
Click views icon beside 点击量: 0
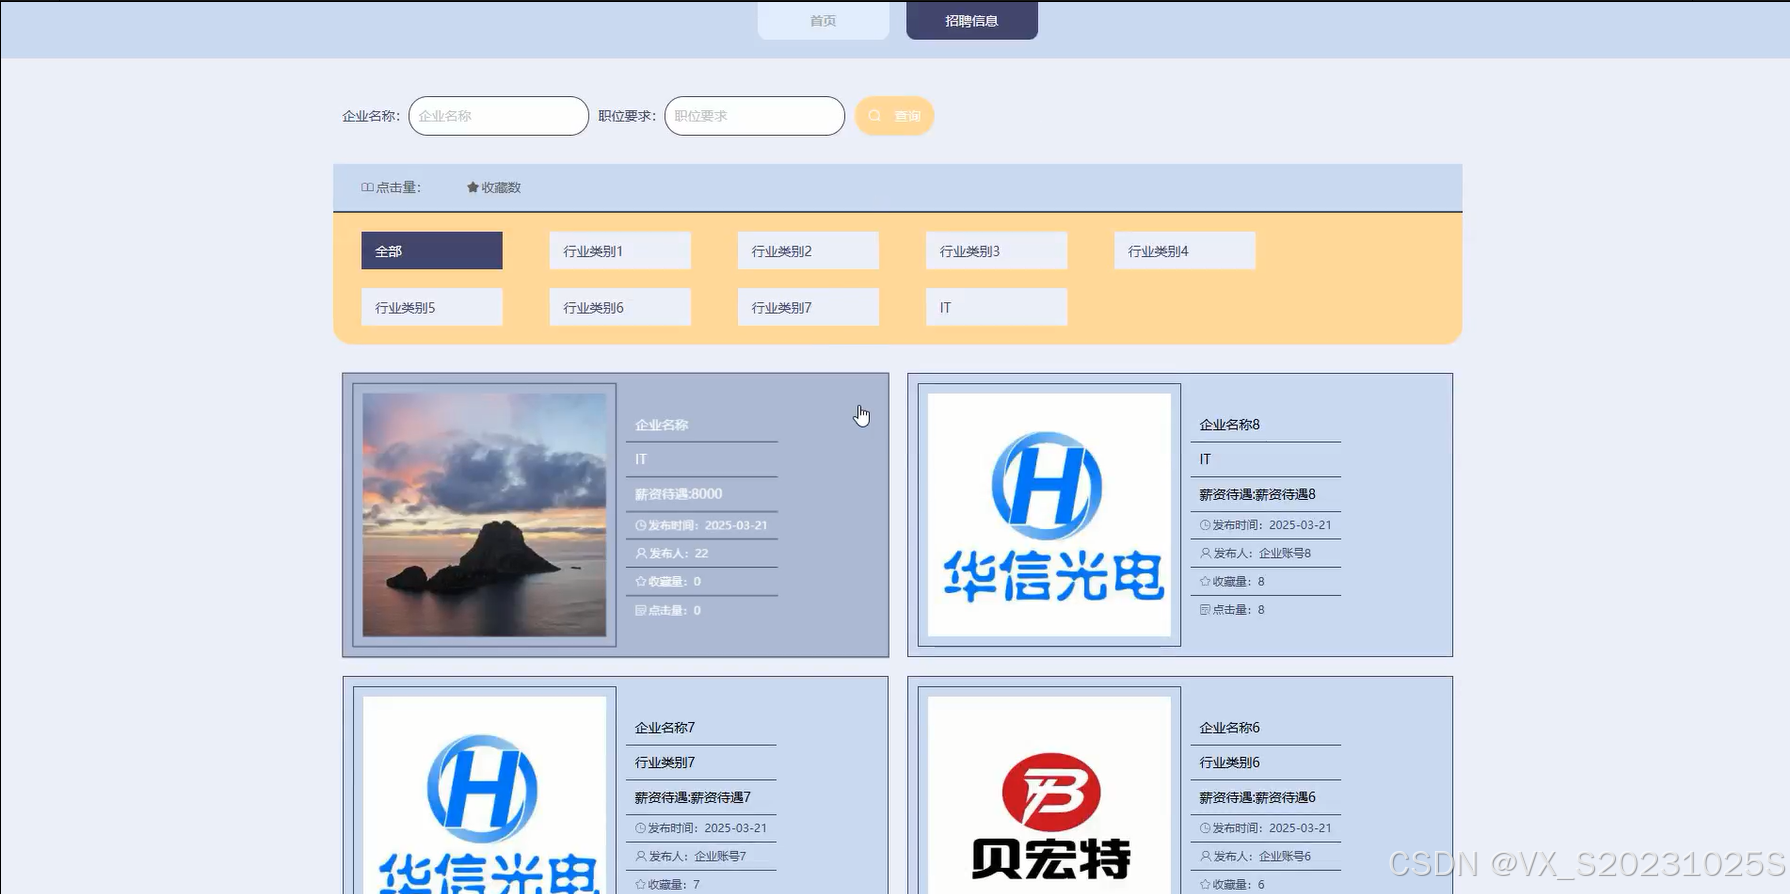(641, 610)
